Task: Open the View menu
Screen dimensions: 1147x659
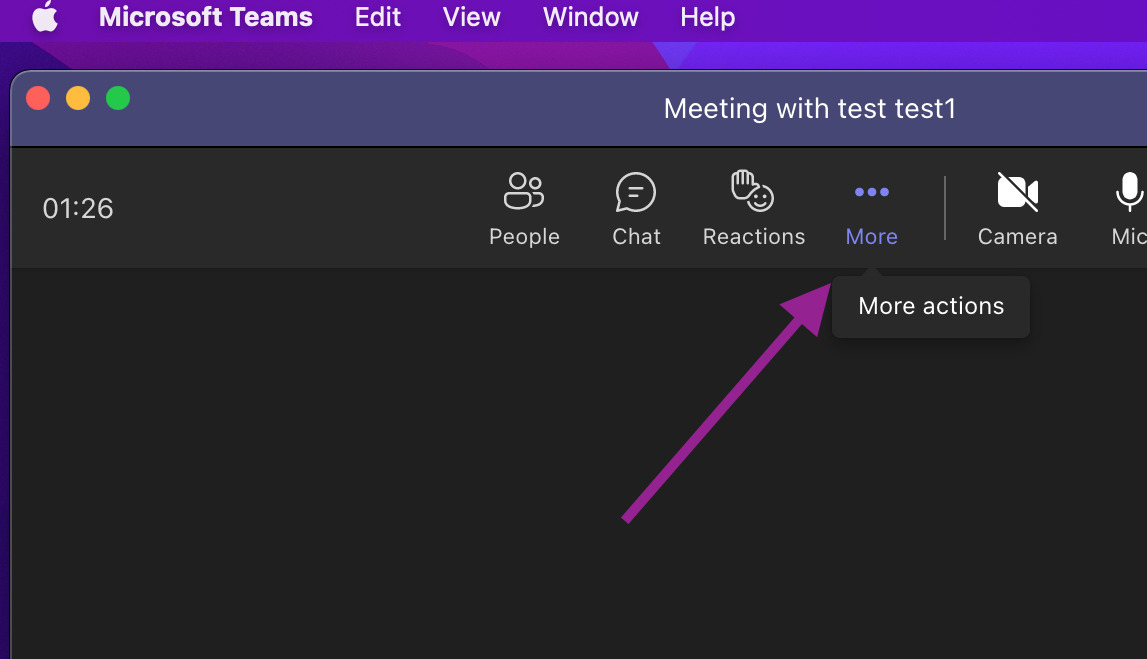Action: (x=471, y=17)
